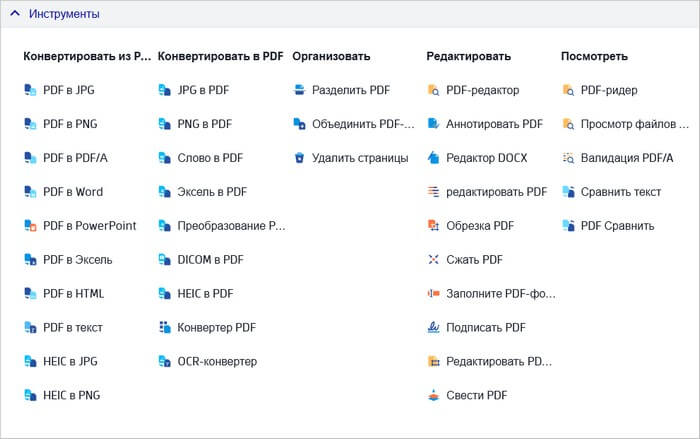Click the Аннотировать PDF icon
The image size is (700, 439).
pos(433,124)
